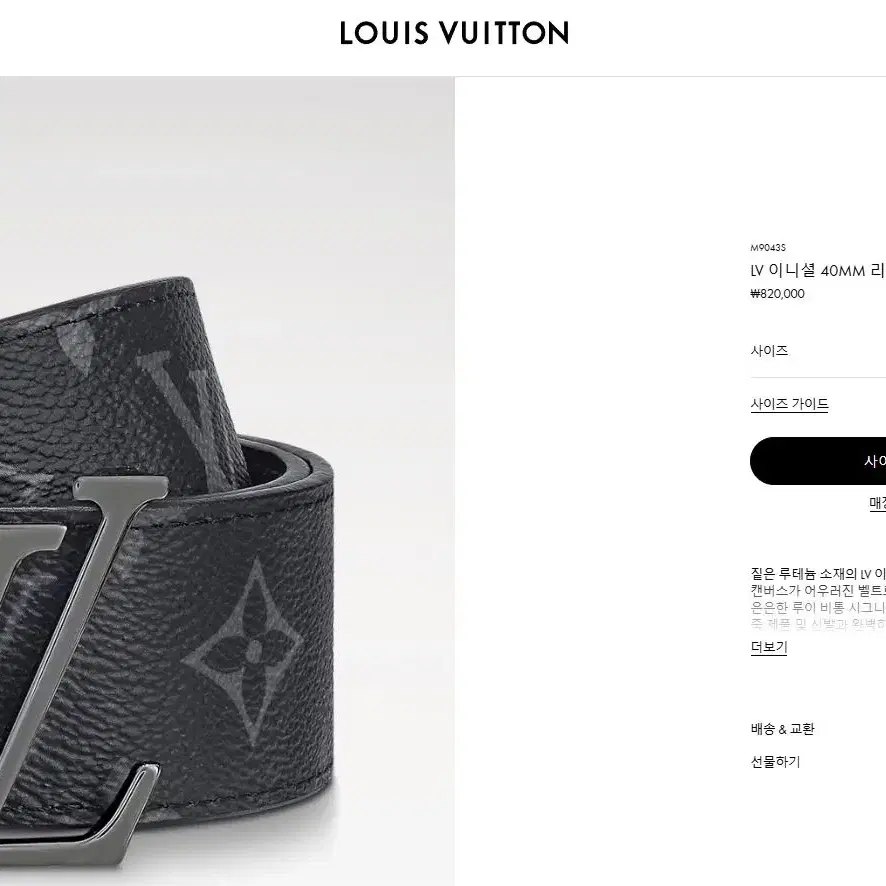The width and height of the screenshot is (886, 886).
Task: Open the 선물하기 gifting option
Action: click(x=775, y=762)
